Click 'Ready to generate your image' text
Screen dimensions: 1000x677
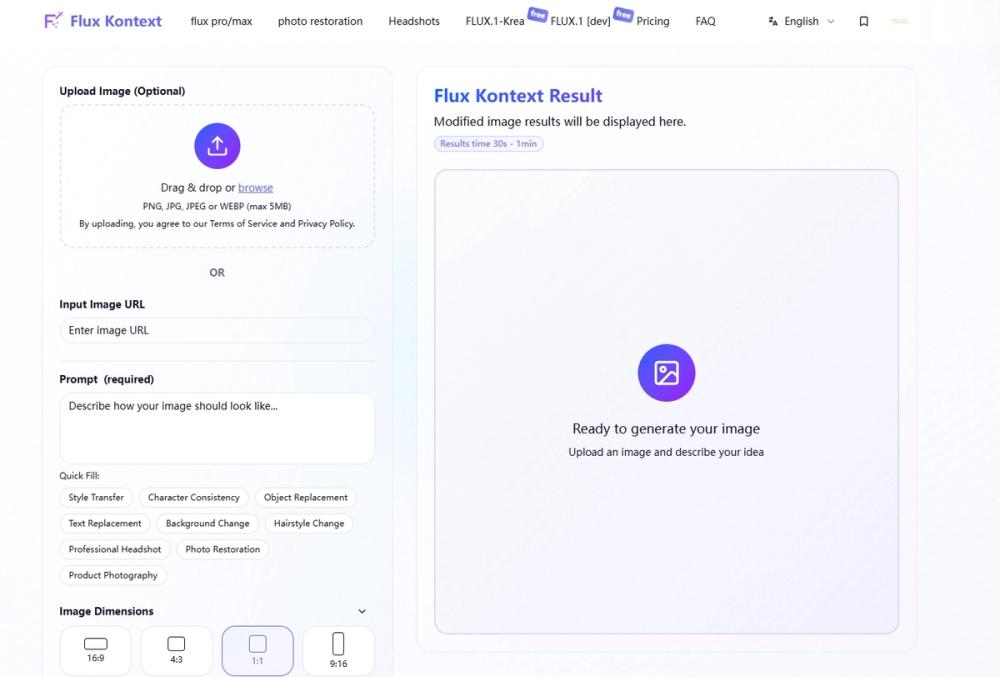click(666, 428)
